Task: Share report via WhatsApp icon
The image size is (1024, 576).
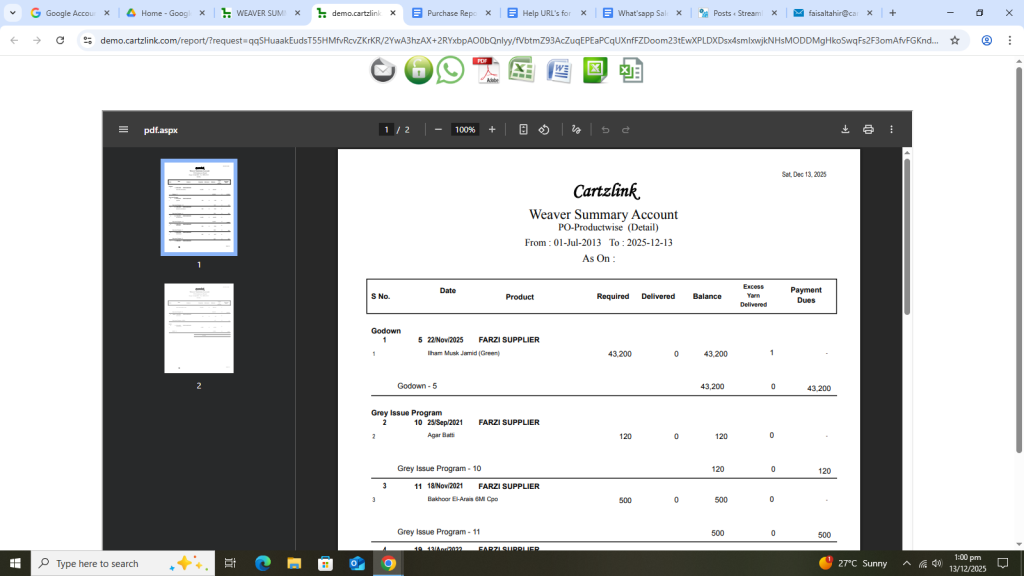Action: click(x=451, y=71)
